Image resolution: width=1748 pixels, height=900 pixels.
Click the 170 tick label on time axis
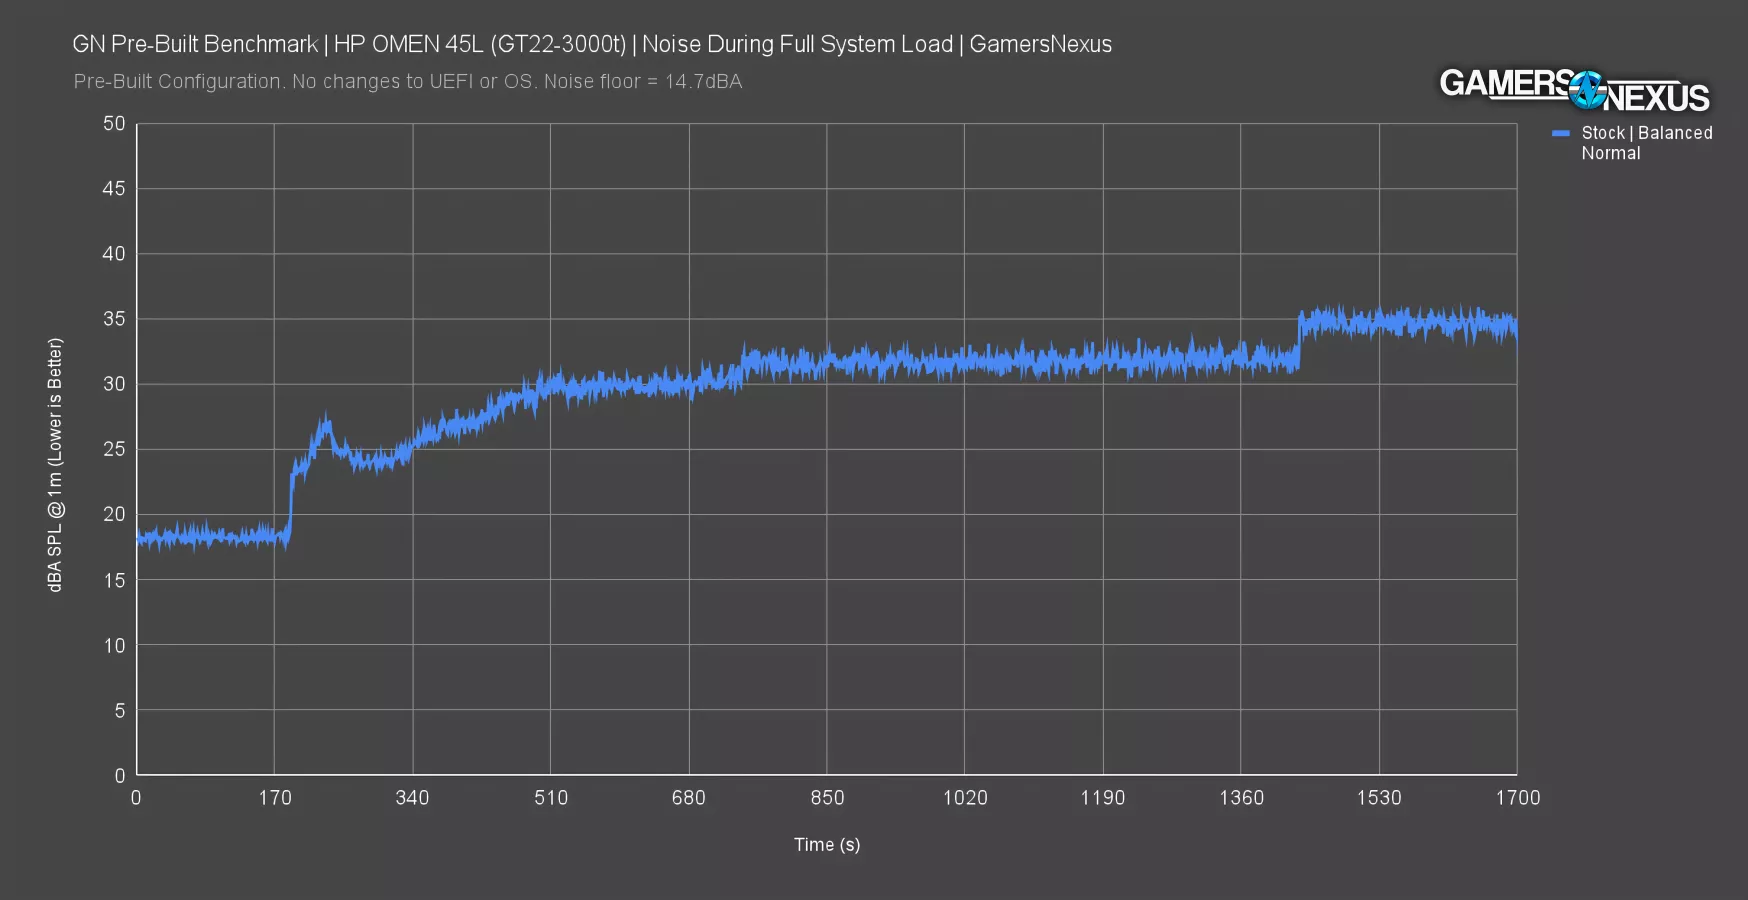[275, 798]
